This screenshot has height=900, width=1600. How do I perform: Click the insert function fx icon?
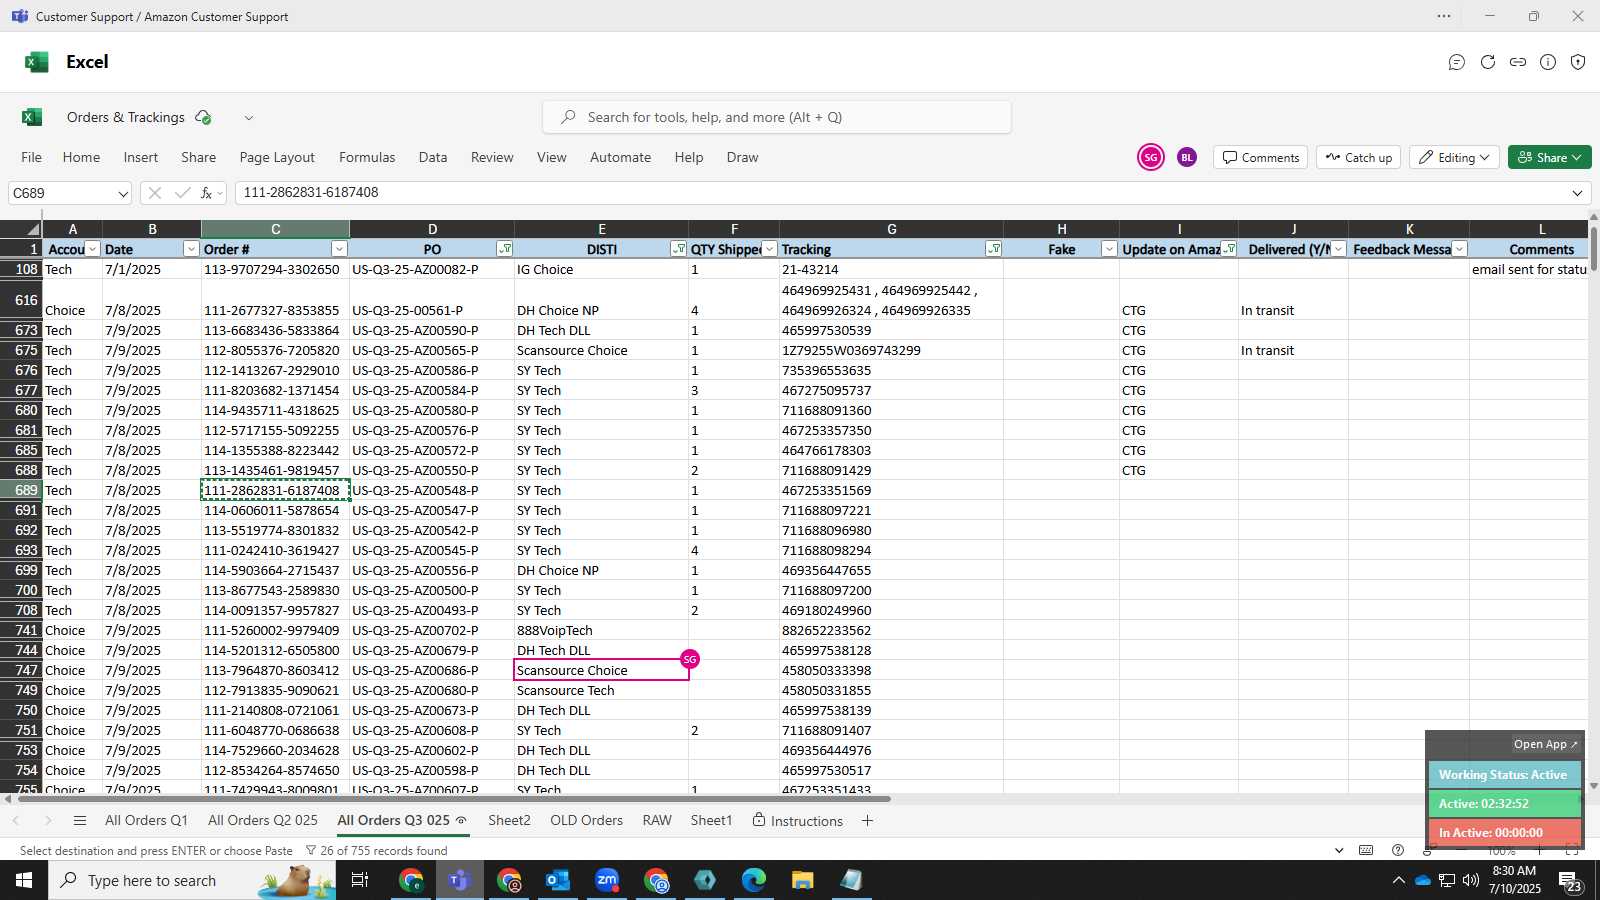[207, 193]
